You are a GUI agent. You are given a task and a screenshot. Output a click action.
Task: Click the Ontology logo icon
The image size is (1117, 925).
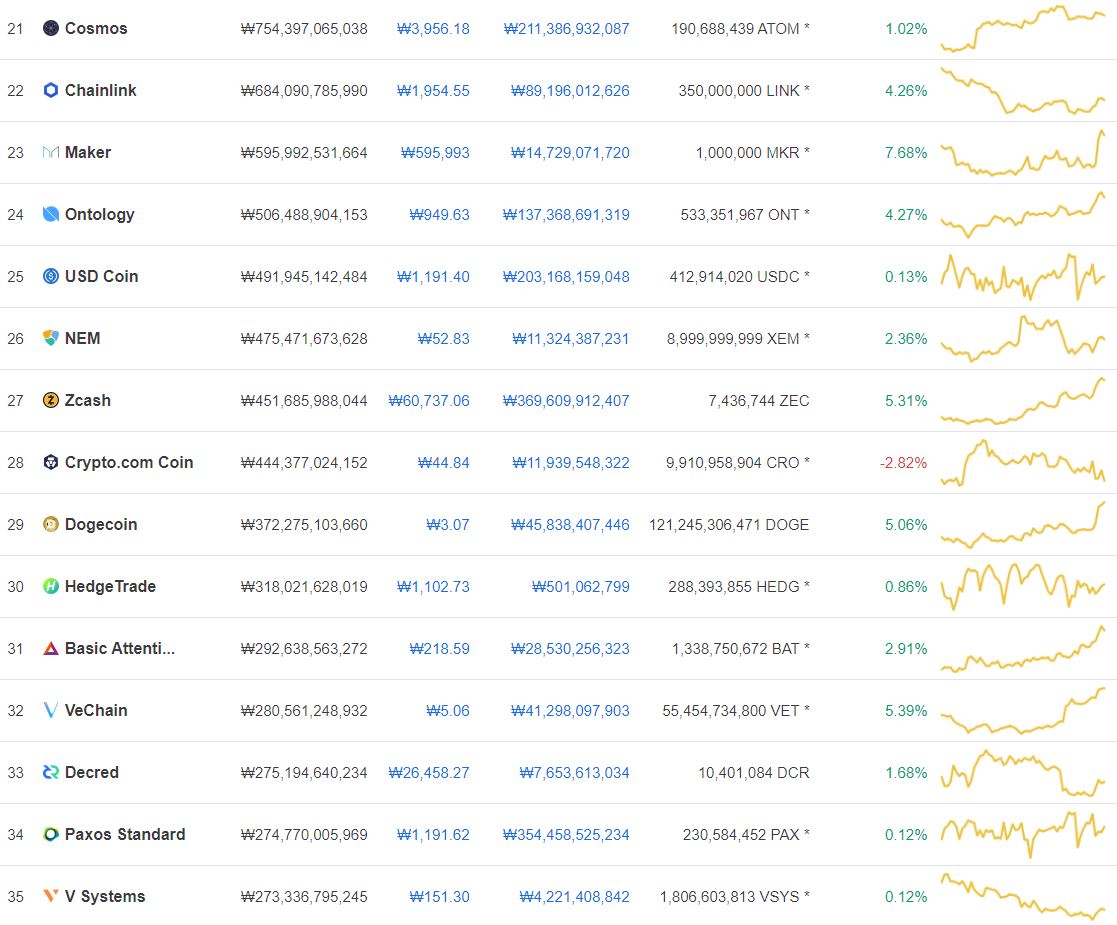pyautogui.click(x=51, y=215)
